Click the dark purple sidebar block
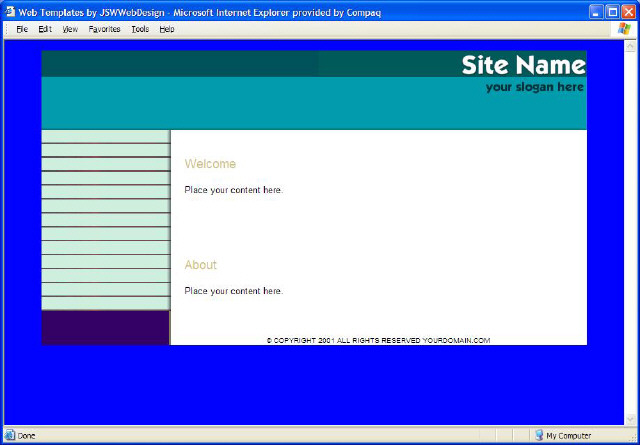Image resolution: width=640 pixels, height=445 pixels. [105, 327]
